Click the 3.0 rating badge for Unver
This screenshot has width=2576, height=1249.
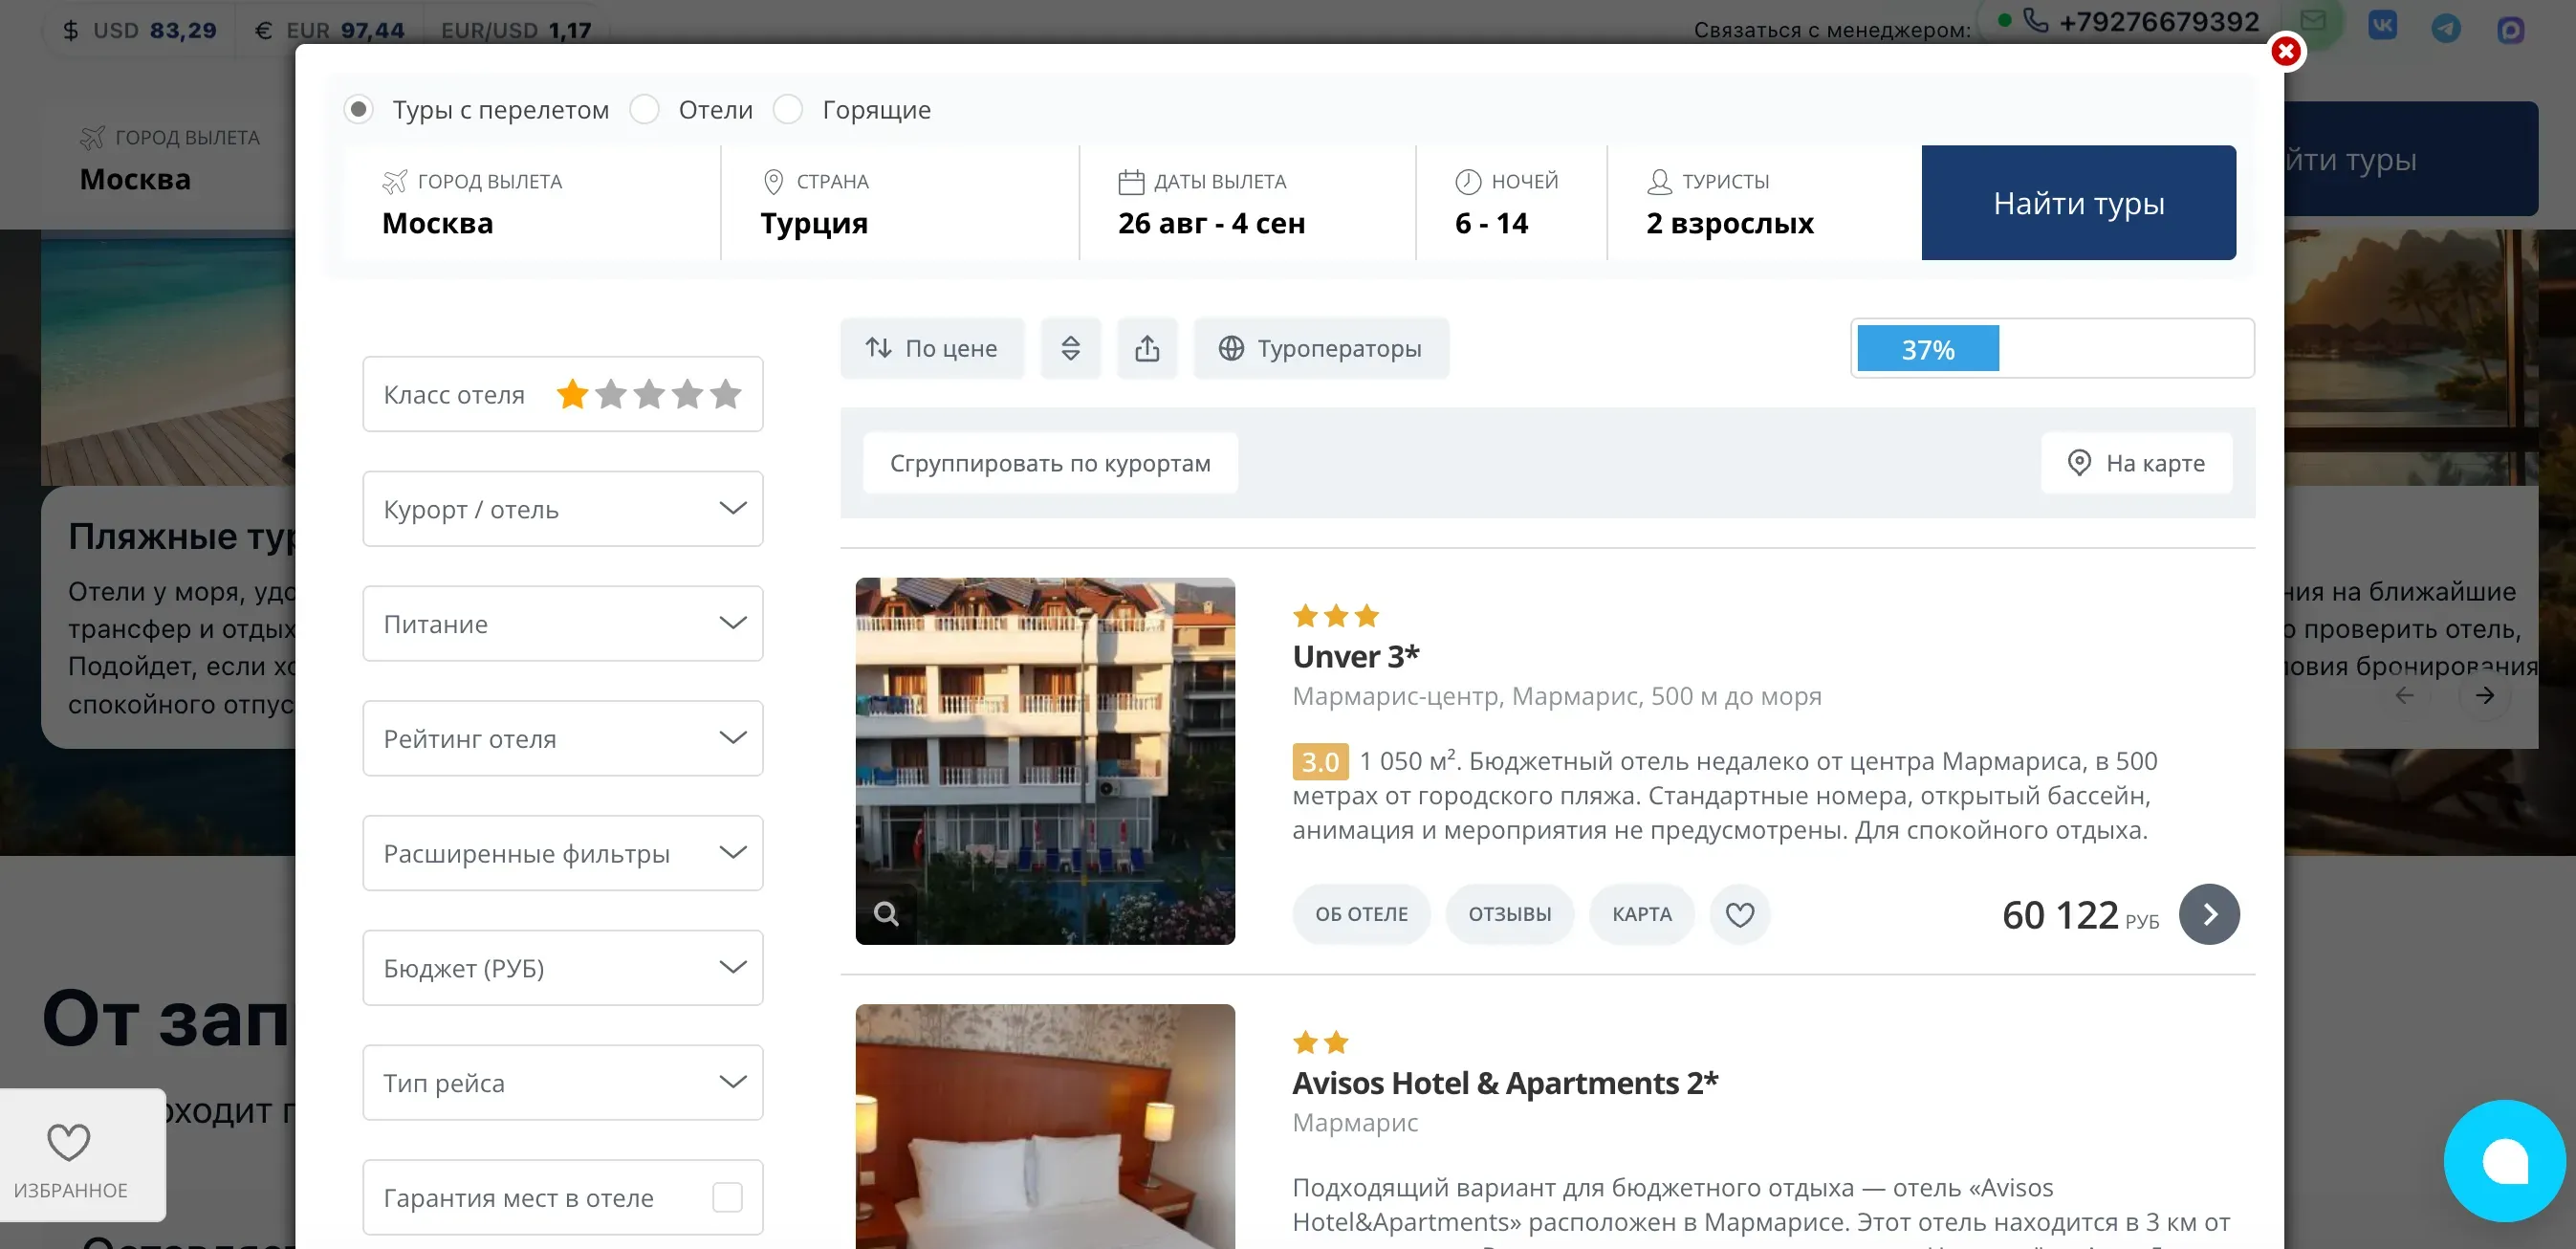(1319, 761)
